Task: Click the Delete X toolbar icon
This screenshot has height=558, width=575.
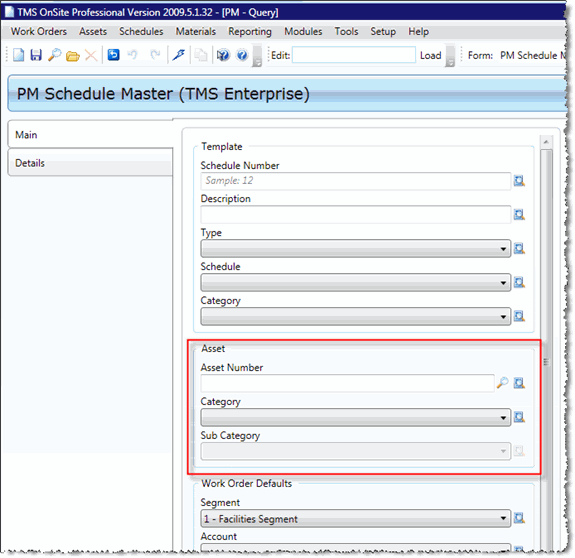Action: (91, 56)
